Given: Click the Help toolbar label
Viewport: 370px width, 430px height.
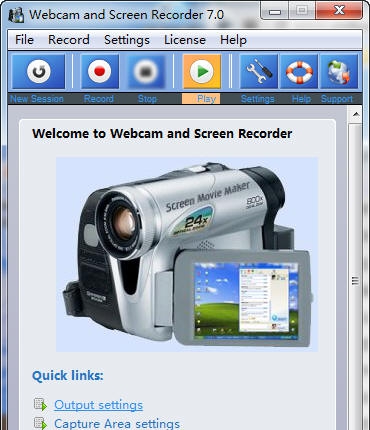Looking at the screenshot, I should click(x=301, y=99).
